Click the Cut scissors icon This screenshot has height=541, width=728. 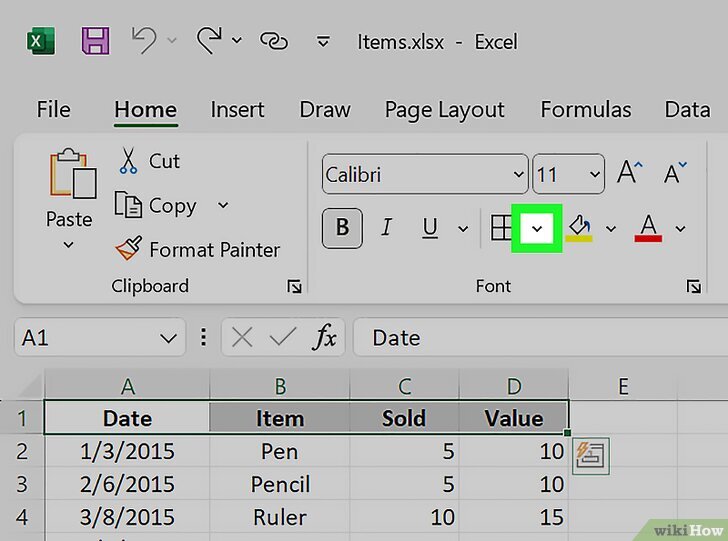(x=129, y=161)
